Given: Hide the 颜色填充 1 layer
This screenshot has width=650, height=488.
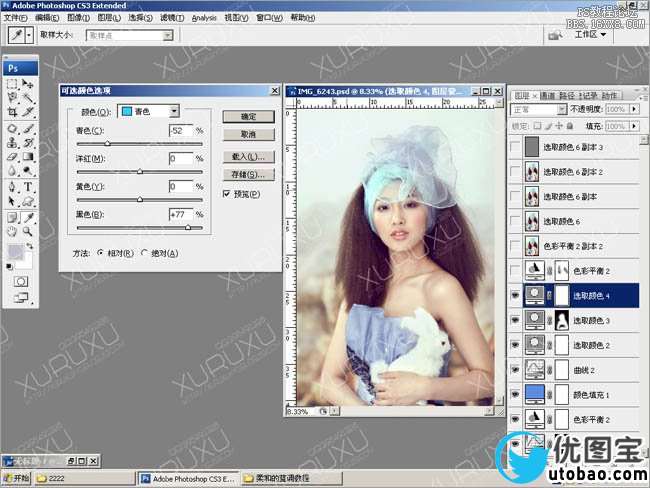Looking at the screenshot, I should click(515, 394).
